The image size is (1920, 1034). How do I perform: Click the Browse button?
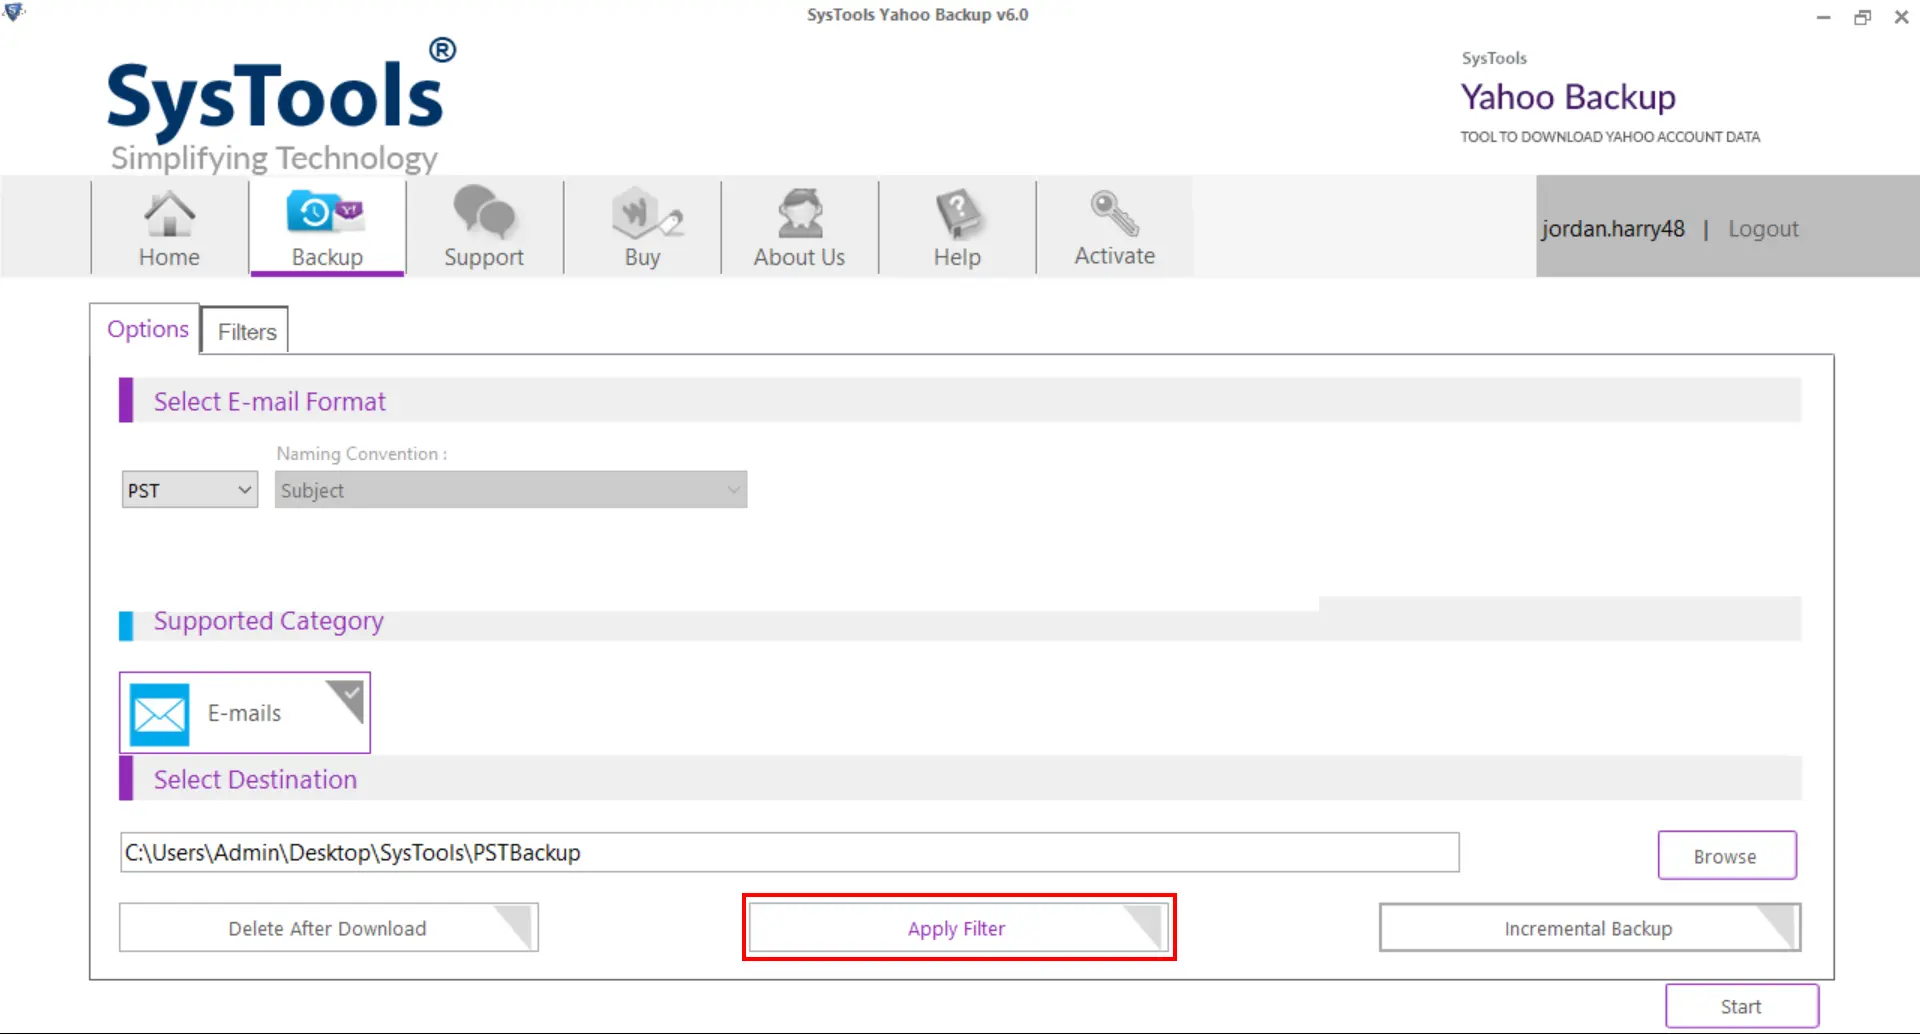1726,856
